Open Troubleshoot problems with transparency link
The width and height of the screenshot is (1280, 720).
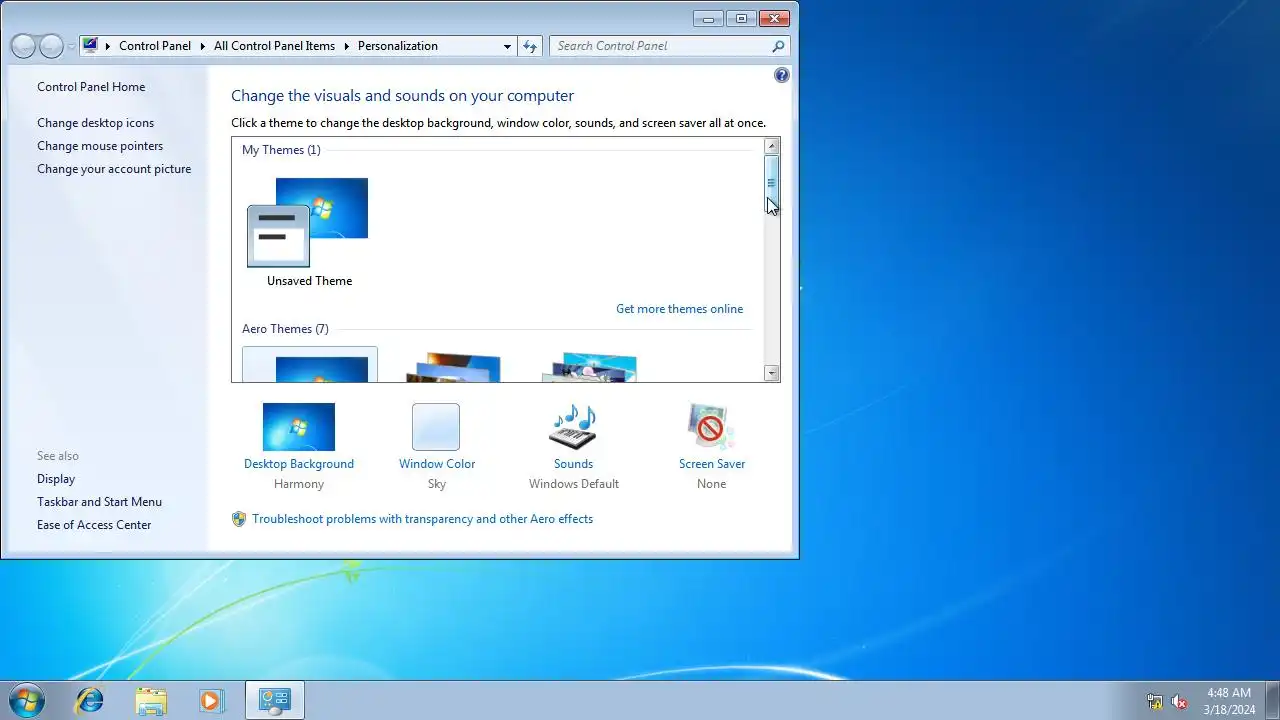422,519
